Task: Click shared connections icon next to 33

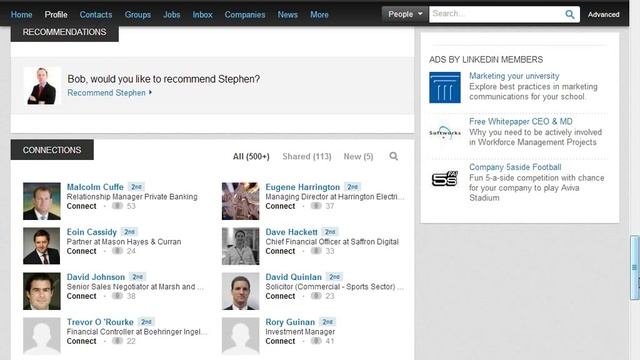Action: point(316,251)
